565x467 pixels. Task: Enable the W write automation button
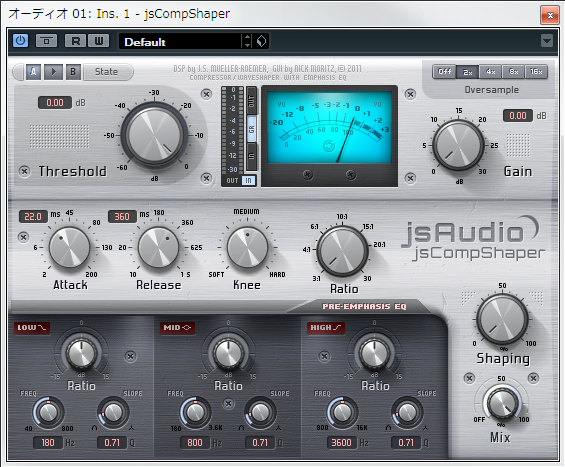(x=98, y=41)
